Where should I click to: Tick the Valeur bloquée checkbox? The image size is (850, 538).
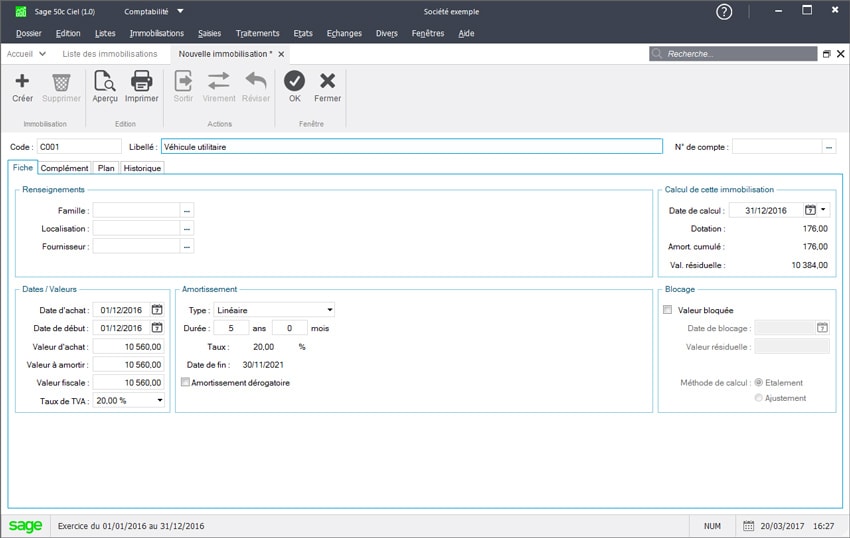pos(668,310)
